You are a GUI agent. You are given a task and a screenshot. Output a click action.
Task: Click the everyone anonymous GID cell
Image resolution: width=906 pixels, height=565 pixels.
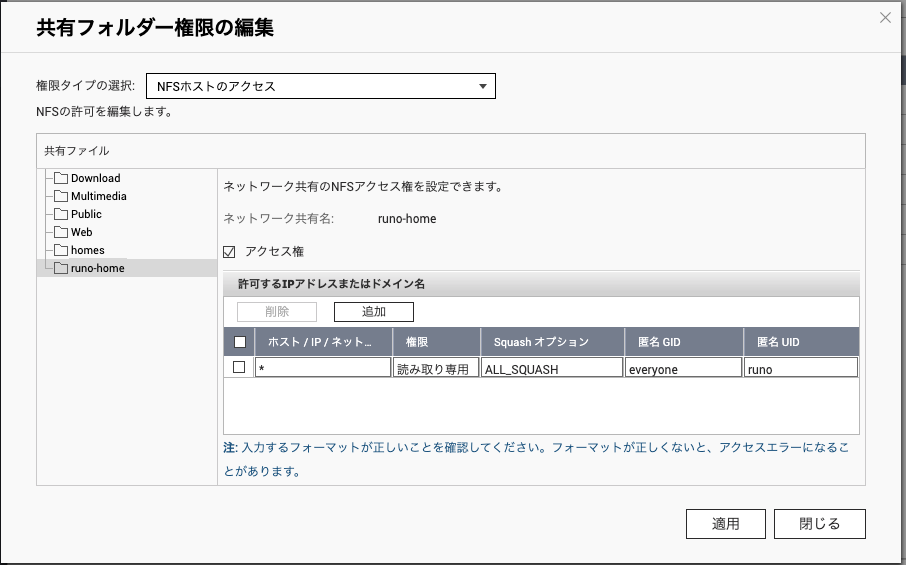(x=684, y=367)
